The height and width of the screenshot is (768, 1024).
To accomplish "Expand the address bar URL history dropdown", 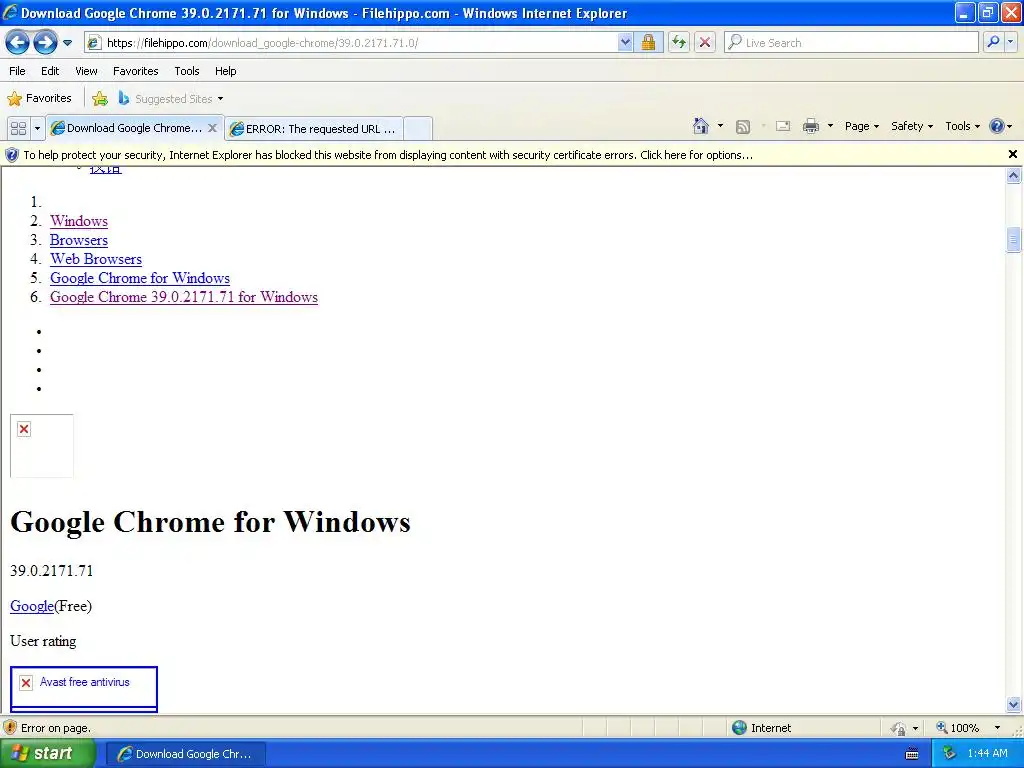I will (625, 43).
